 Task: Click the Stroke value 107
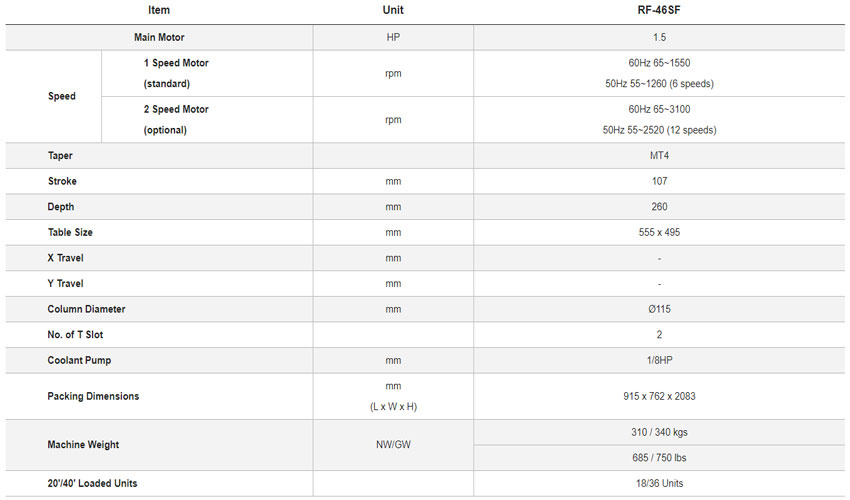point(659,182)
